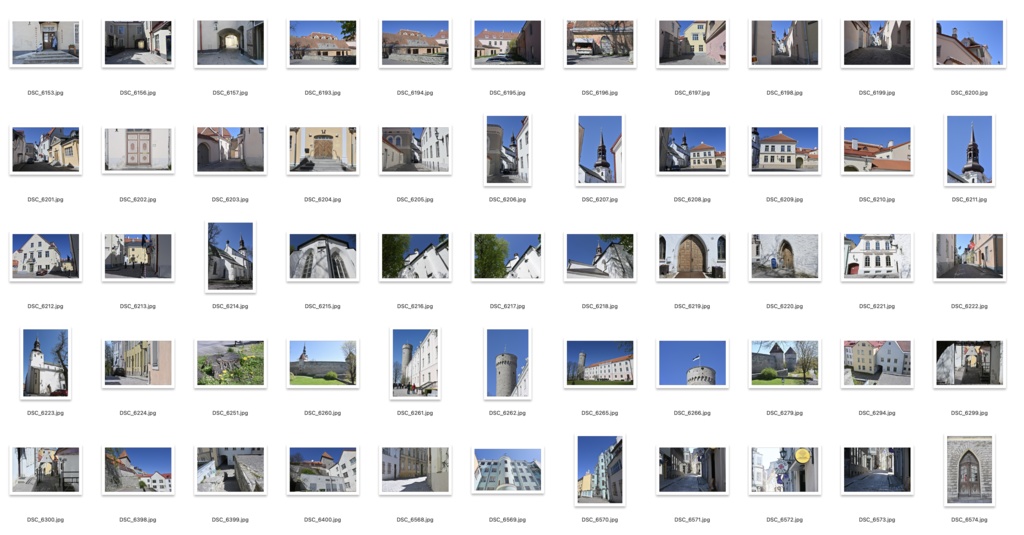The image size is (1024, 535).
Task: Open the DSC_6265.jpg castle thumbnail
Action: pyautogui.click(x=600, y=363)
